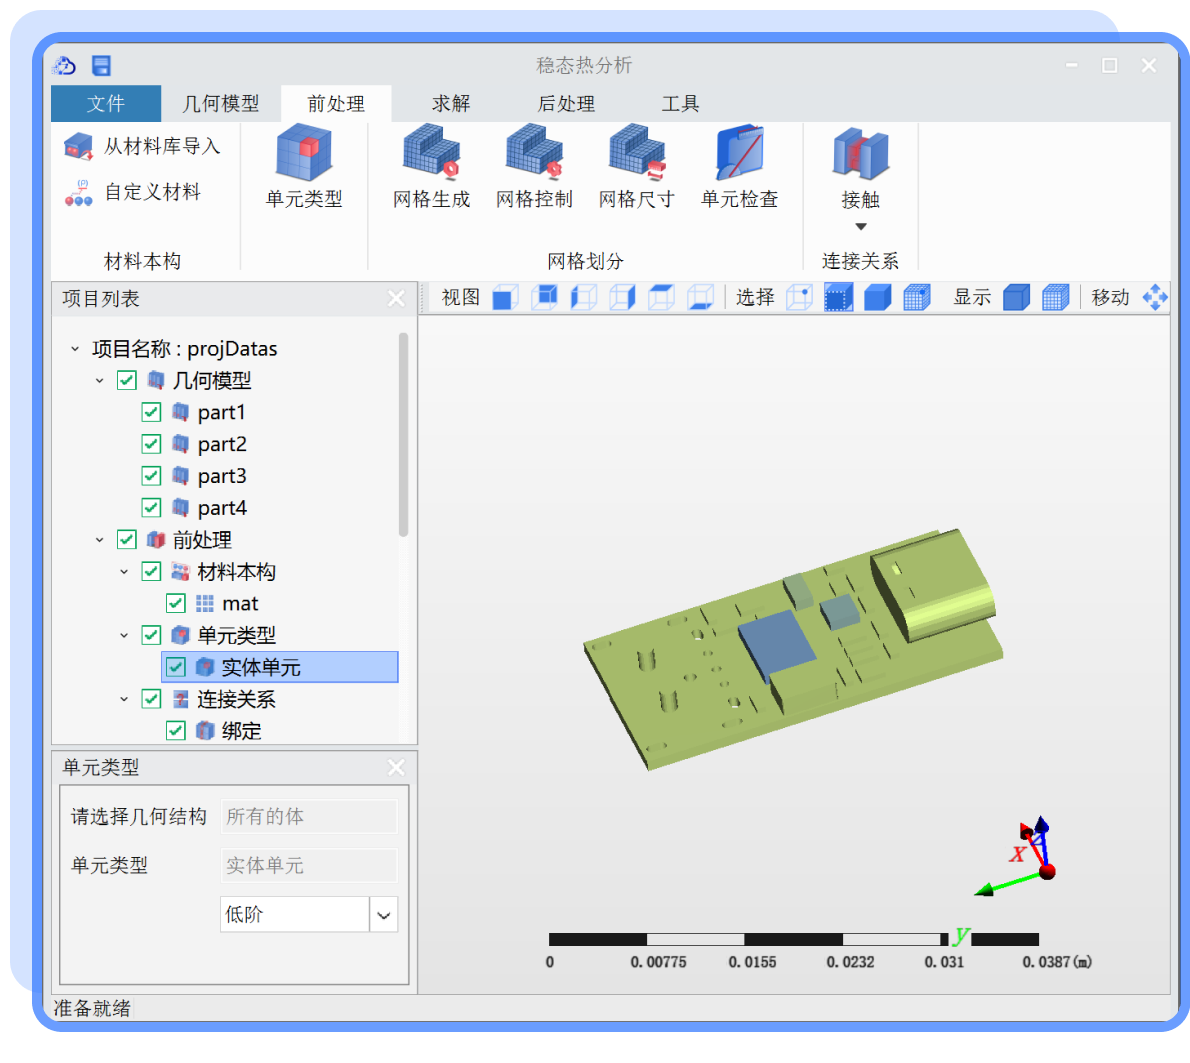
Task: Show solid shaded display mode
Action: [x=1016, y=297]
